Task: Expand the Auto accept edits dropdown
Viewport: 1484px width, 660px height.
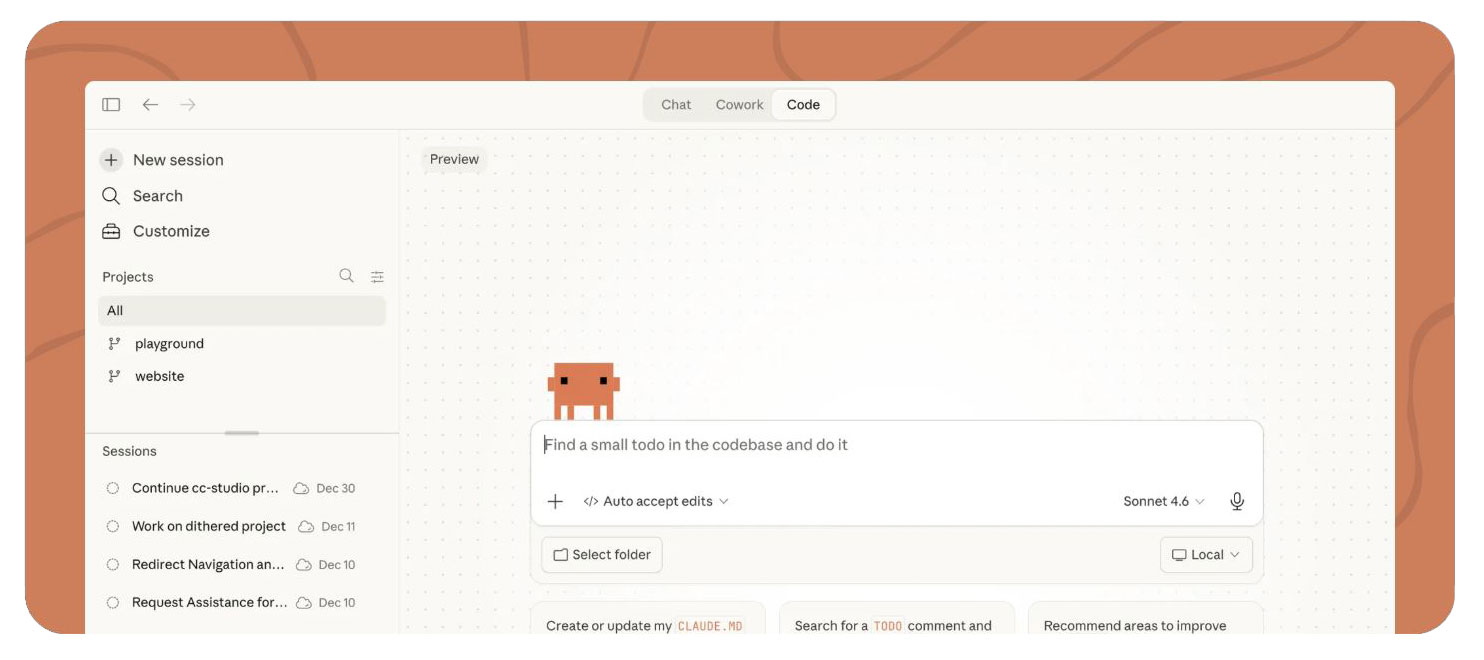Action: coord(656,501)
